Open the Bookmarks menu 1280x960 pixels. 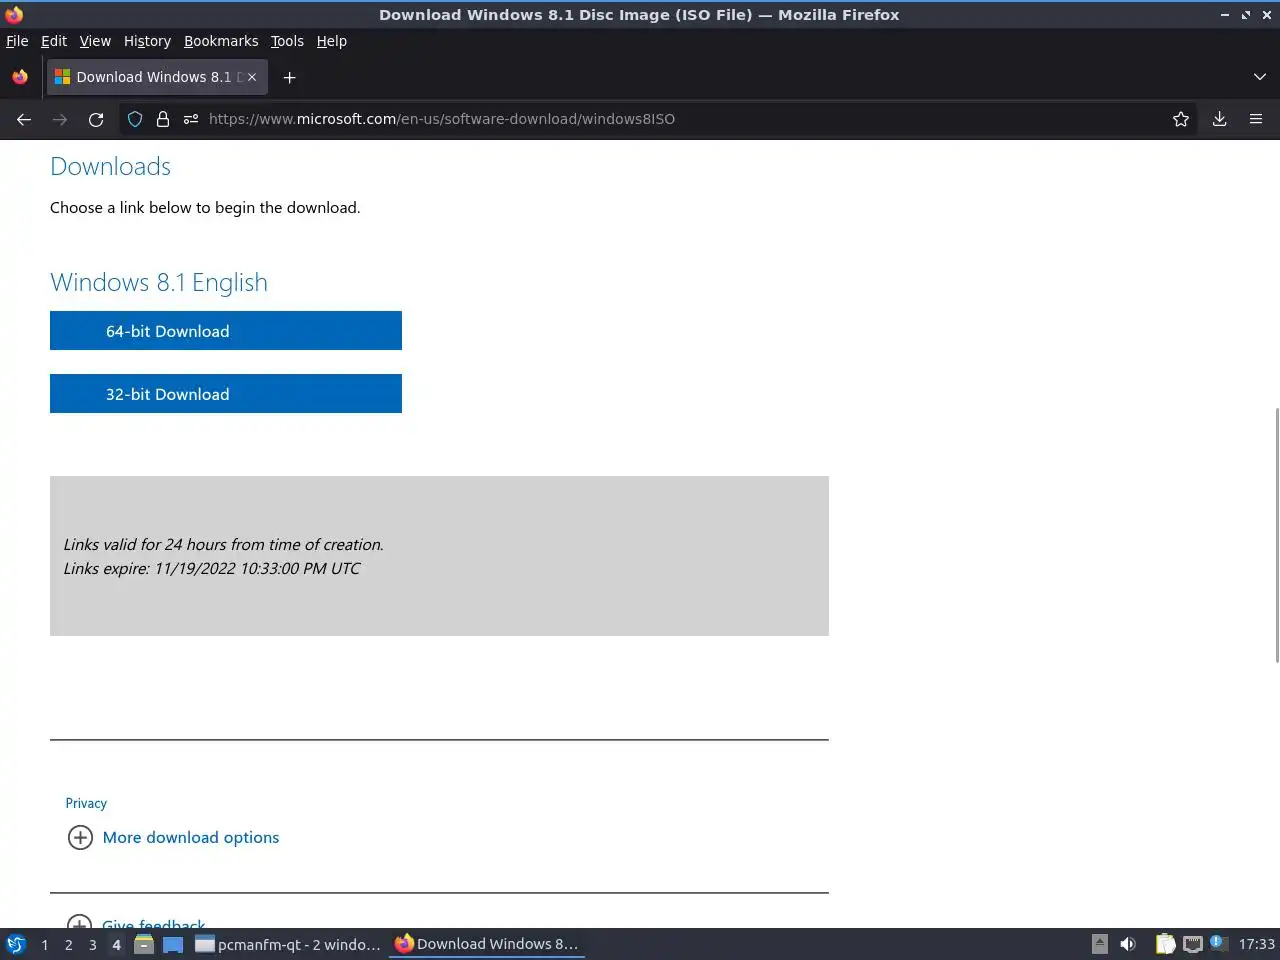tap(221, 41)
